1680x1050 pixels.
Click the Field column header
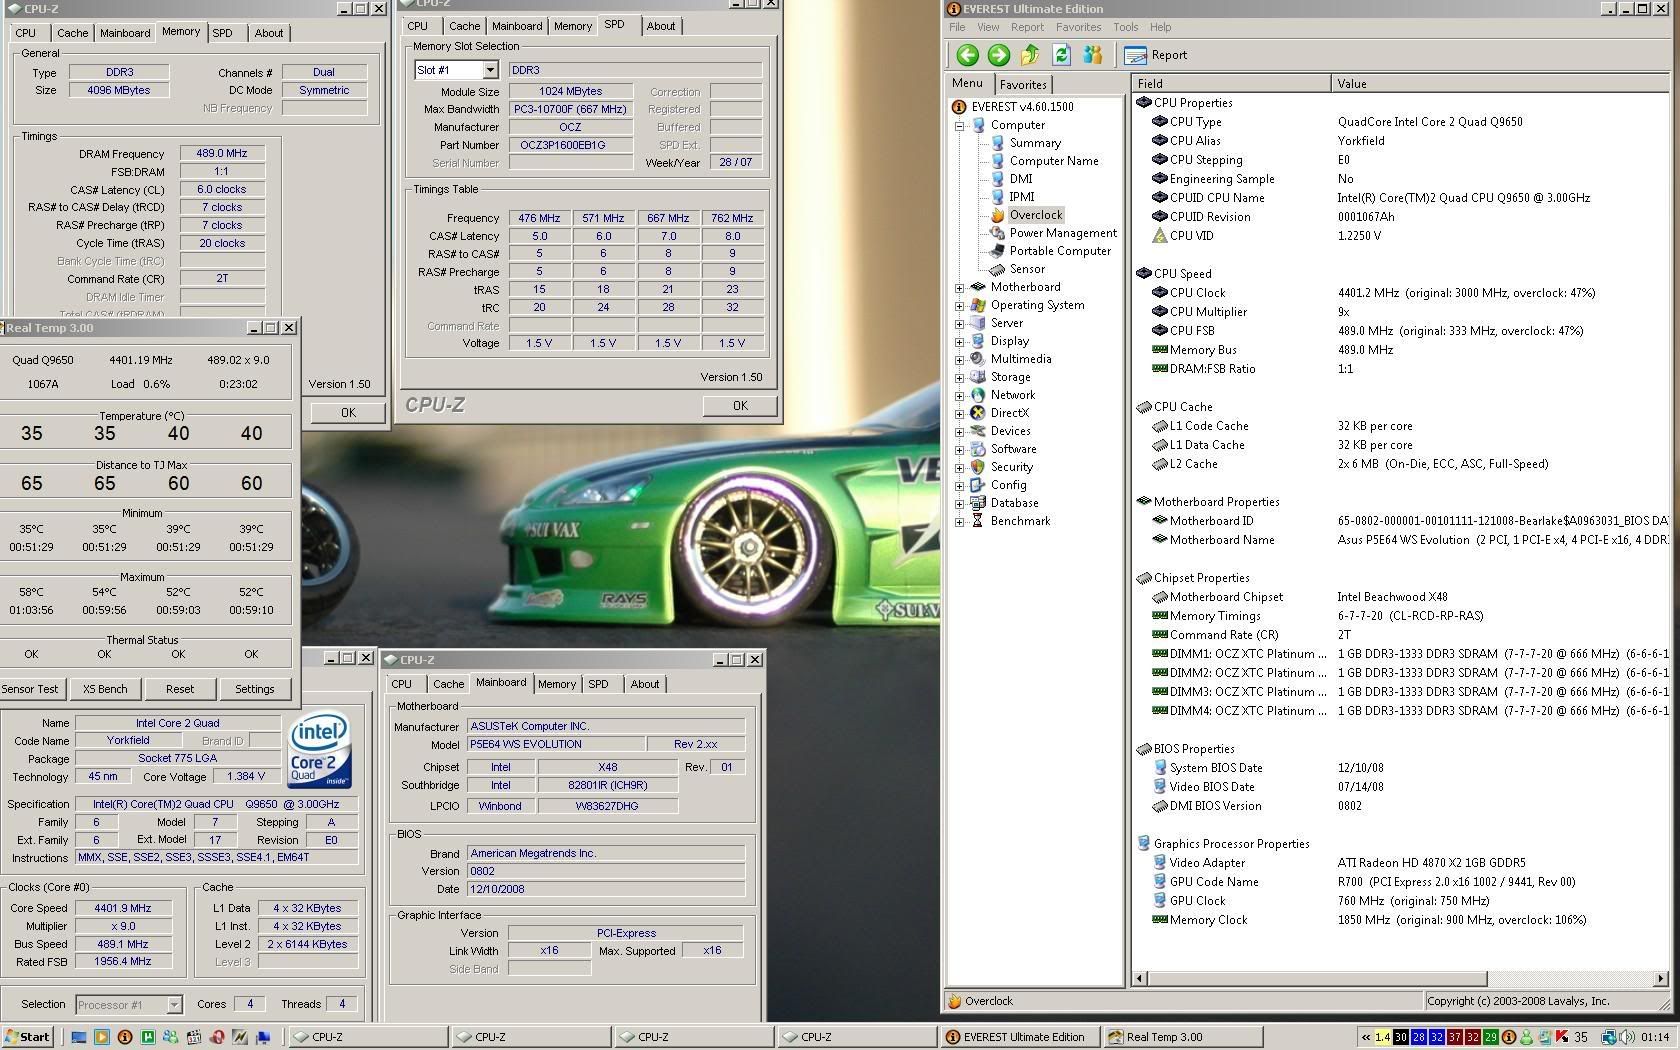click(x=1231, y=84)
